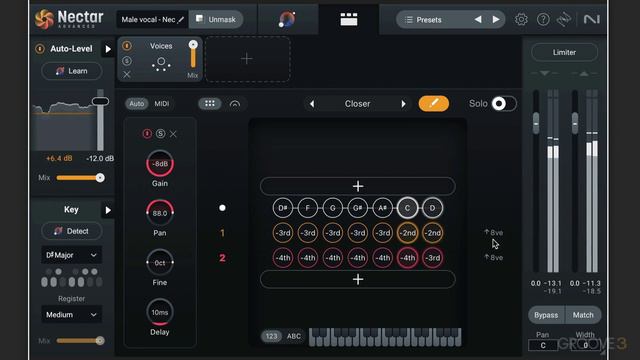
Task: Select Auto harmony mode
Action: [137, 104]
